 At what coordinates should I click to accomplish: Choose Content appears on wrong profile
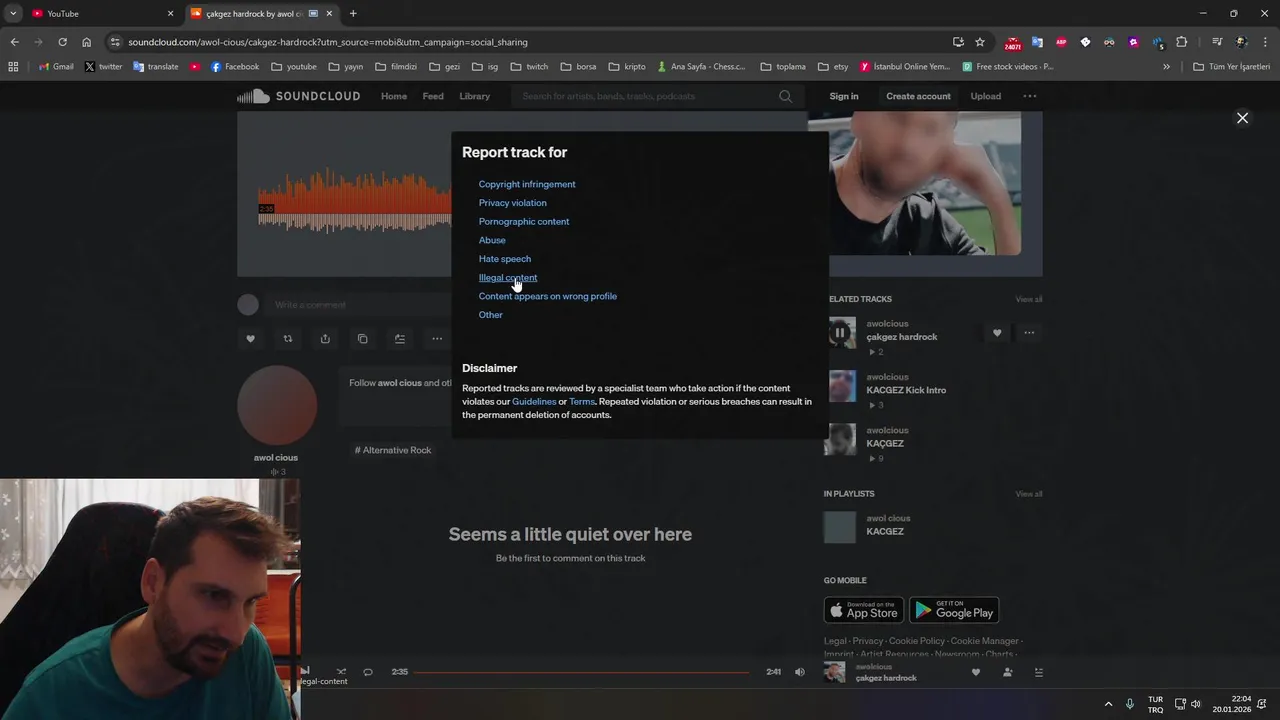(547, 296)
